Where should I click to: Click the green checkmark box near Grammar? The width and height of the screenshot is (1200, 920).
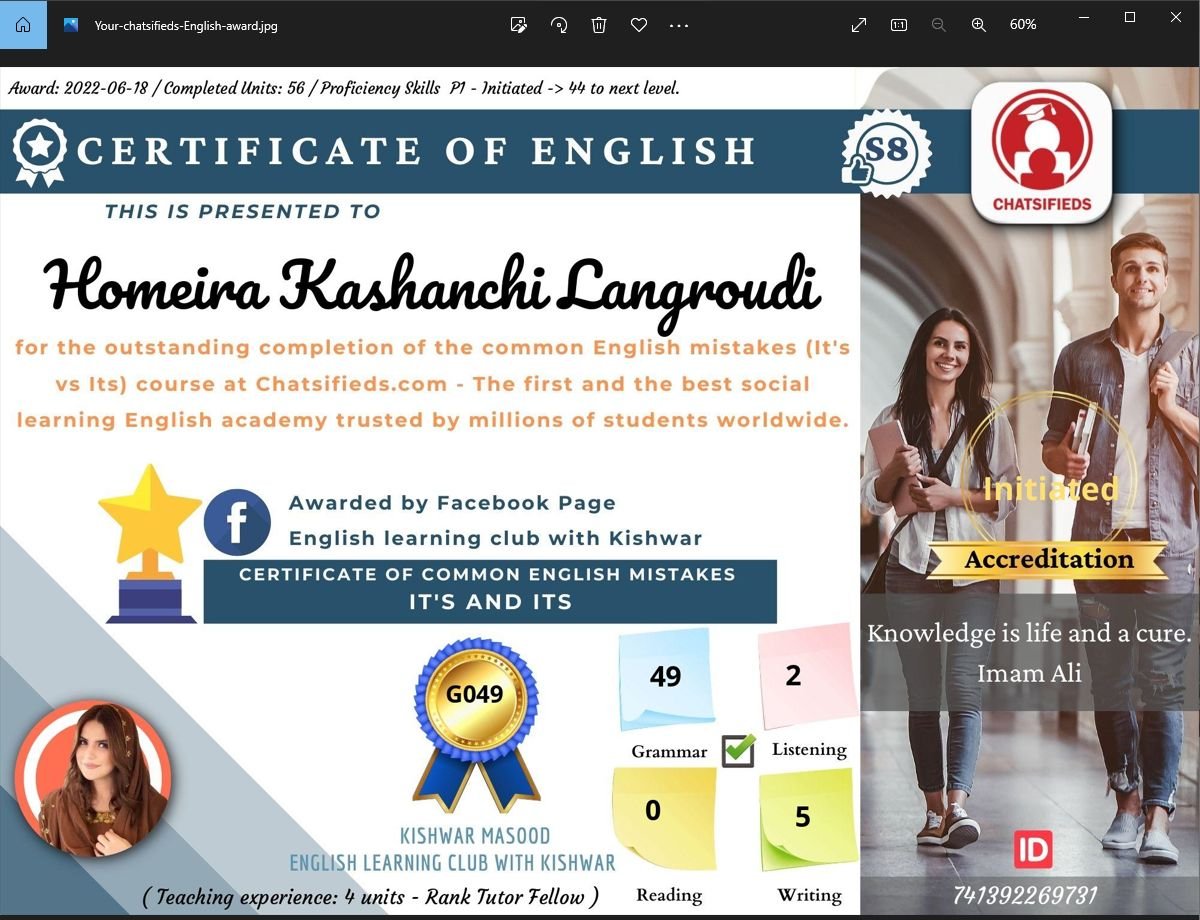point(738,750)
